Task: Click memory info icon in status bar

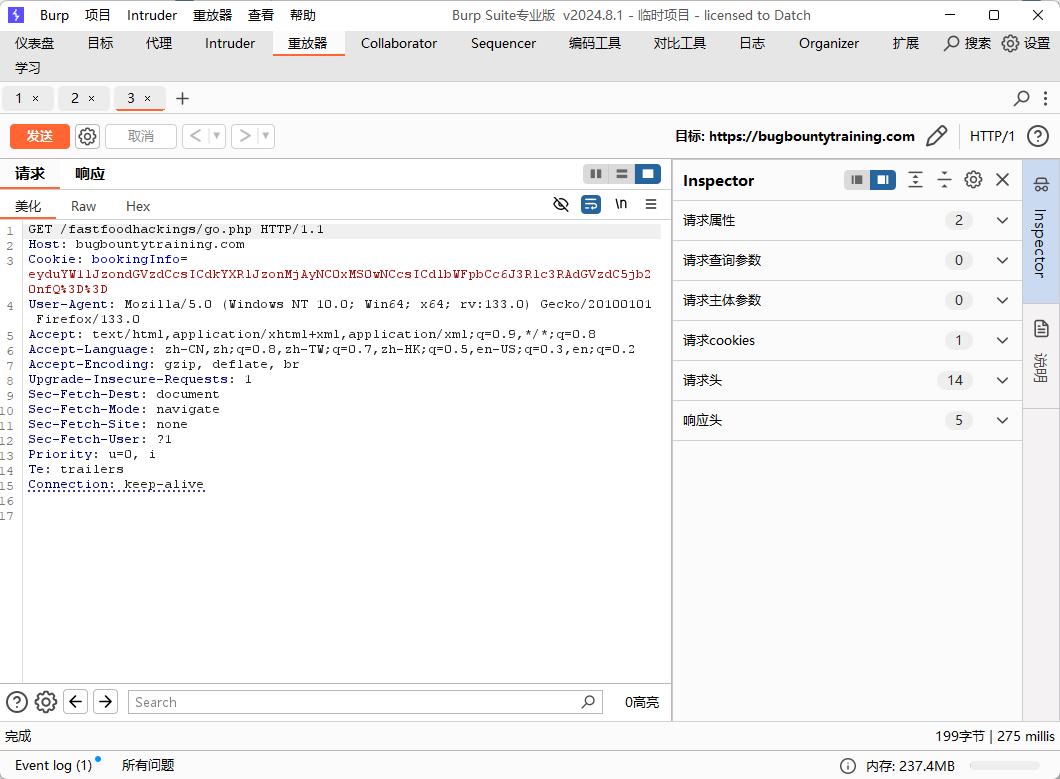Action: click(847, 765)
